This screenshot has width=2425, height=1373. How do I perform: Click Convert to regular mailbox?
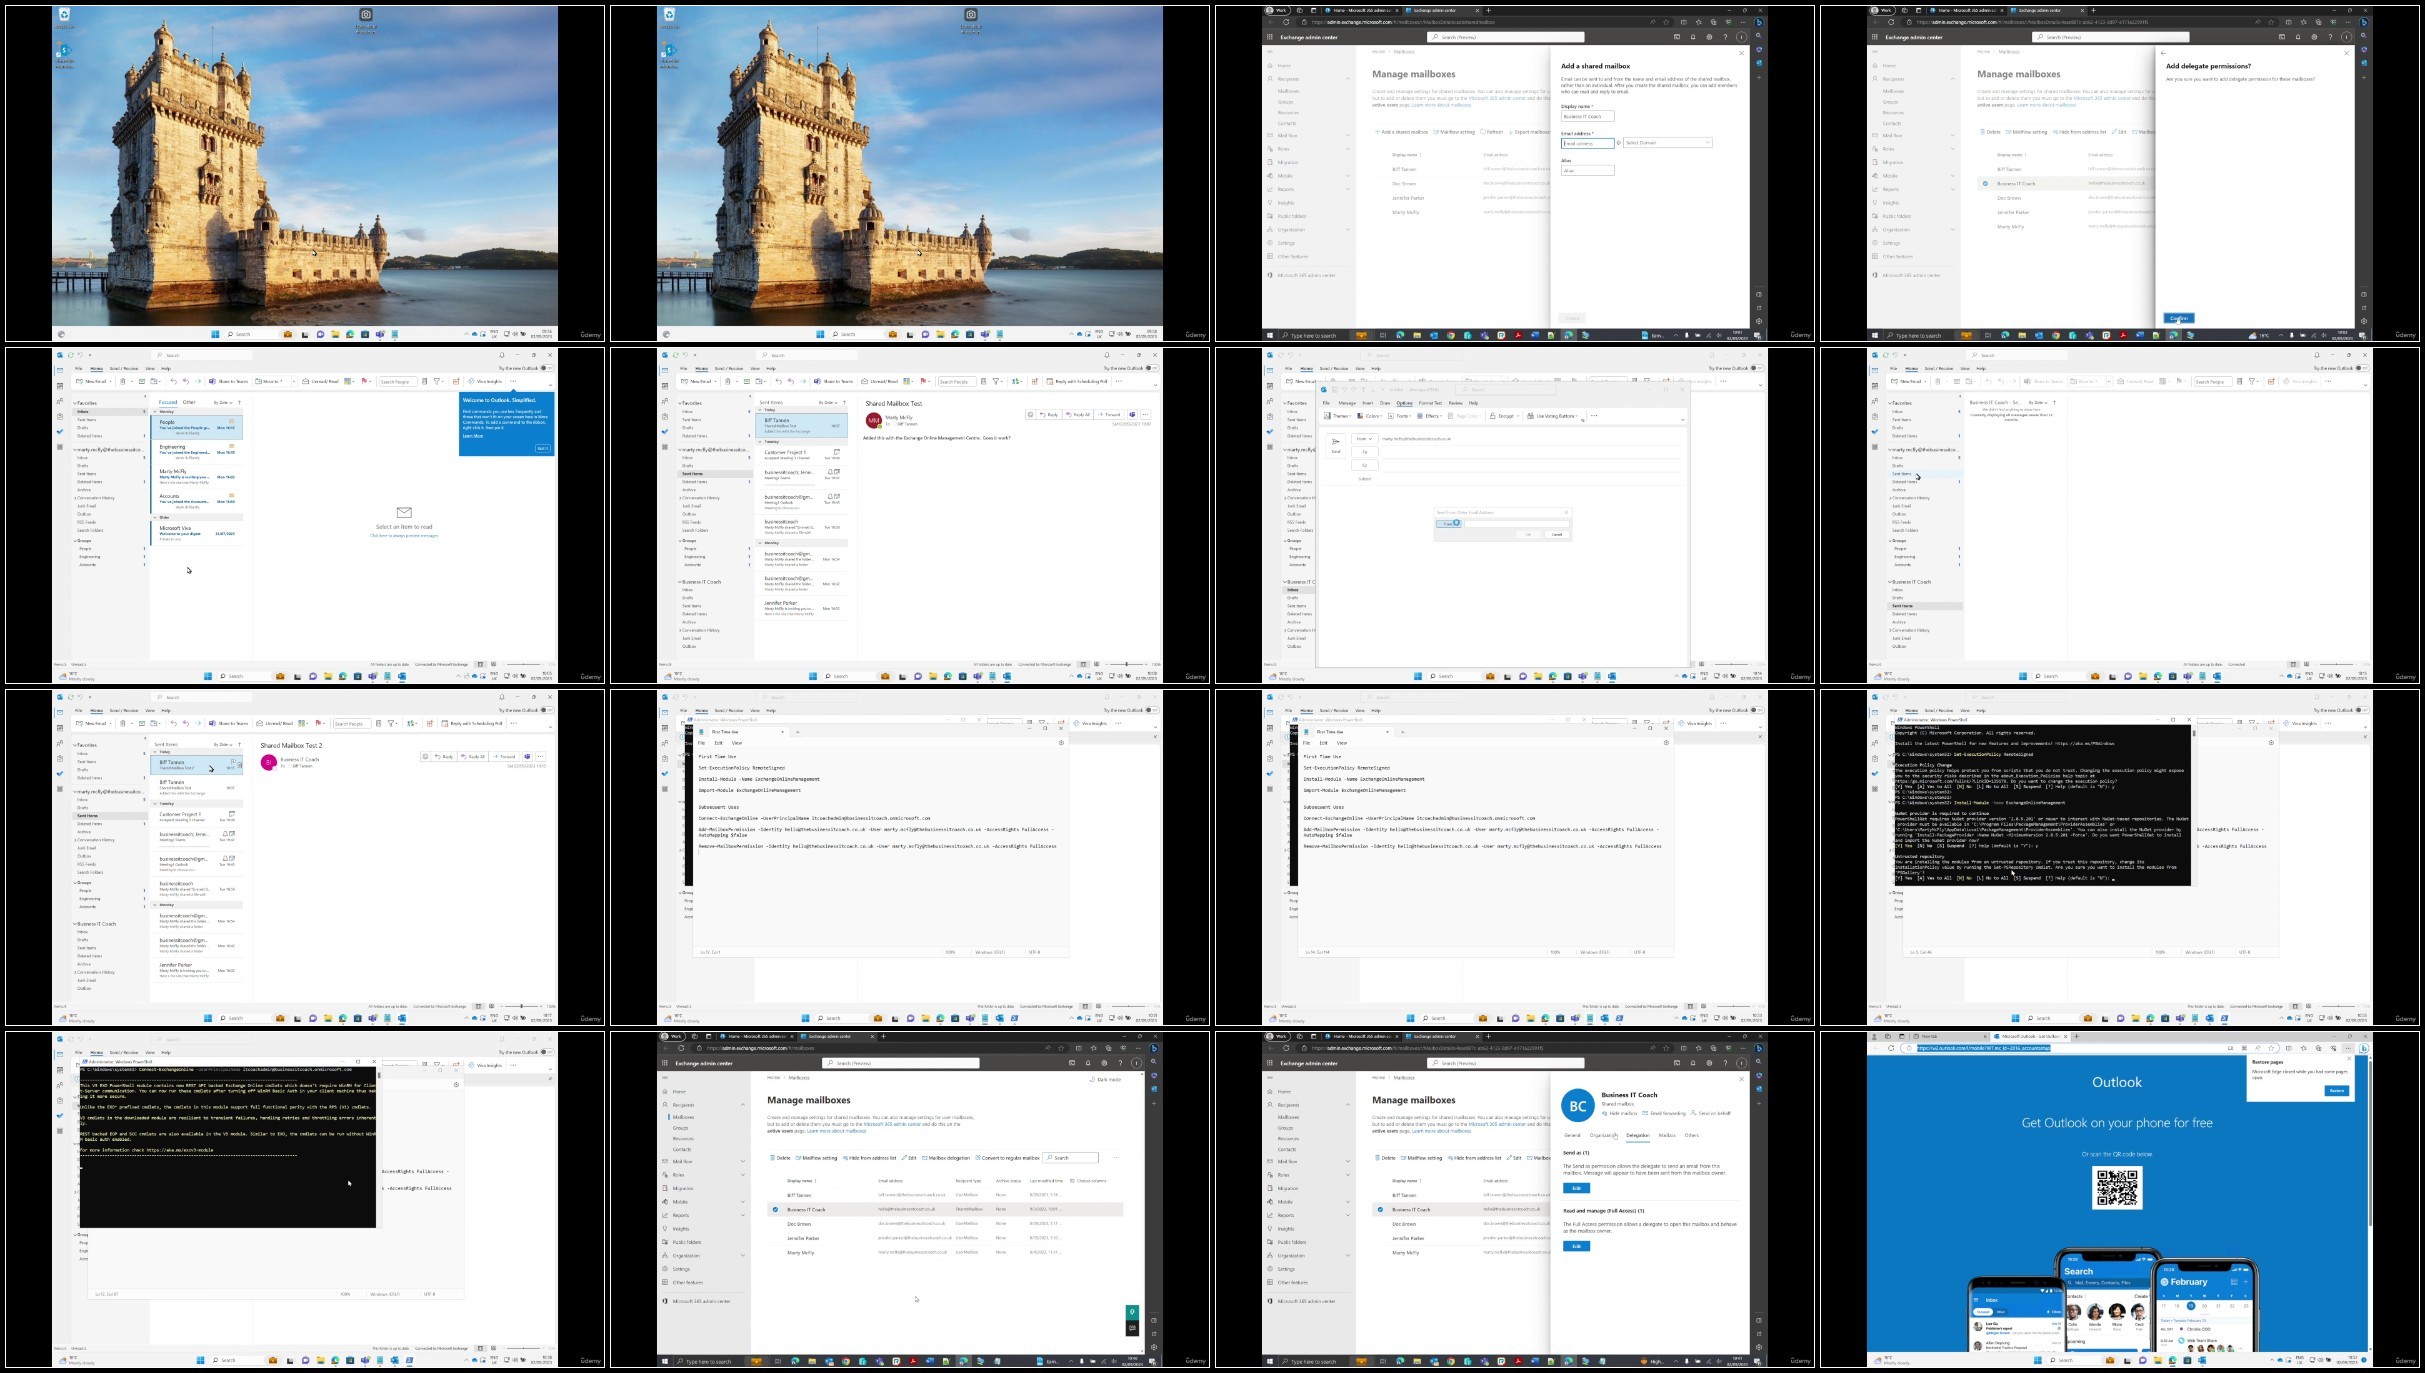[x=1008, y=1158]
